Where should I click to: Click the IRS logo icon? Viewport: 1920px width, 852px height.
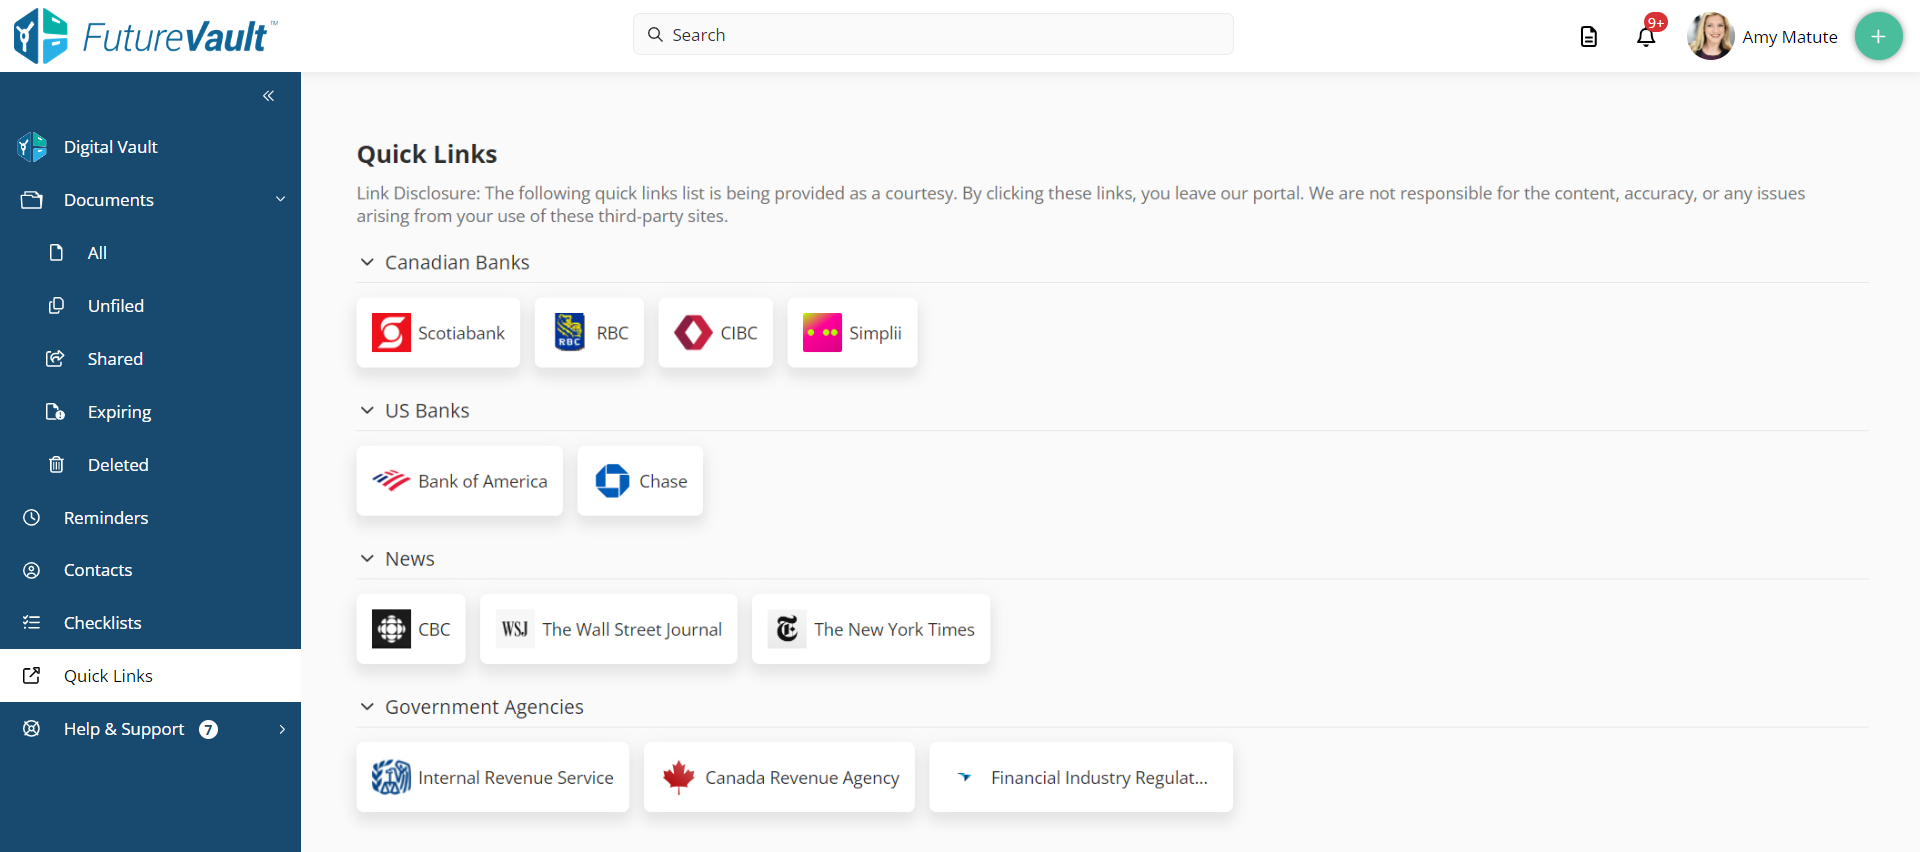(391, 777)
